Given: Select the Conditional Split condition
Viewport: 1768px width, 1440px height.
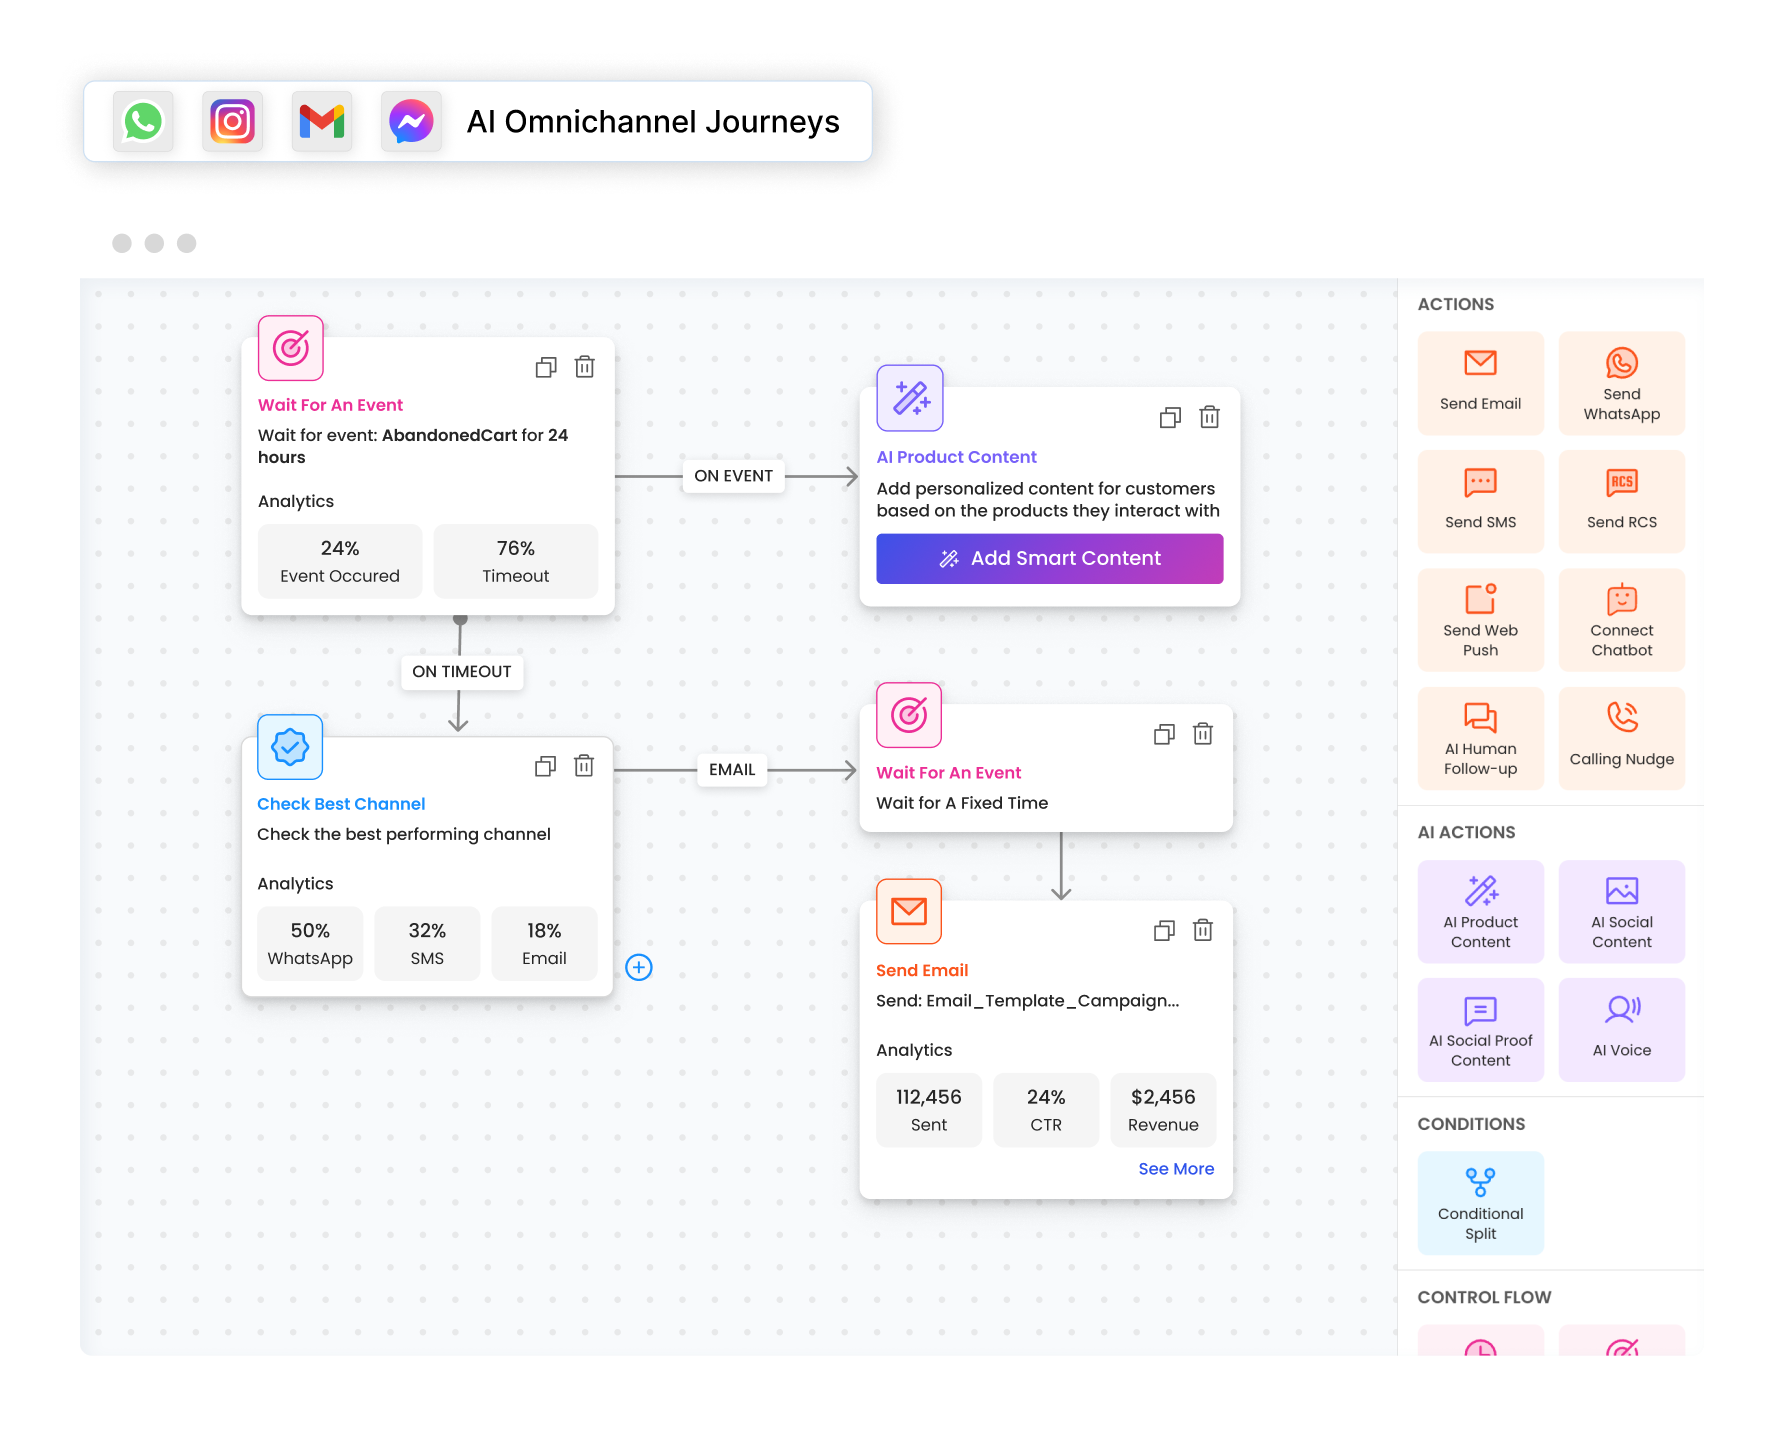Looking at the screenshot, I should coord(1480,1203).
